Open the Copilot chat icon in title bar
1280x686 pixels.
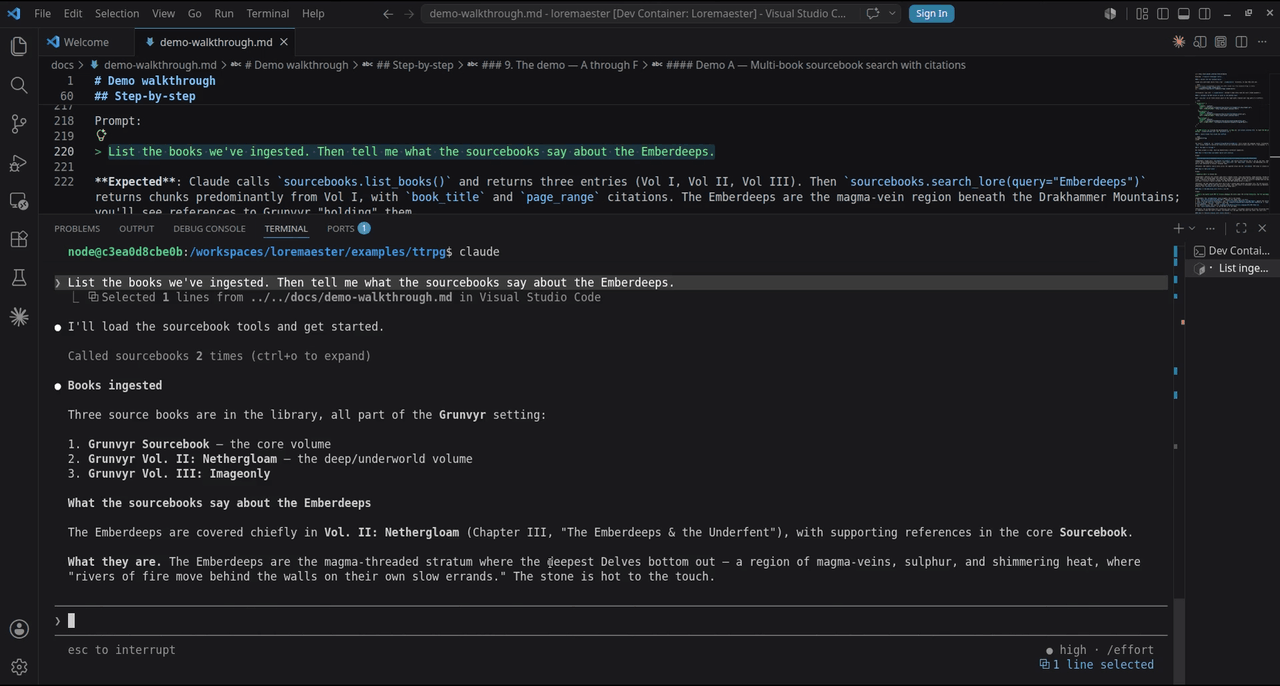872,13
